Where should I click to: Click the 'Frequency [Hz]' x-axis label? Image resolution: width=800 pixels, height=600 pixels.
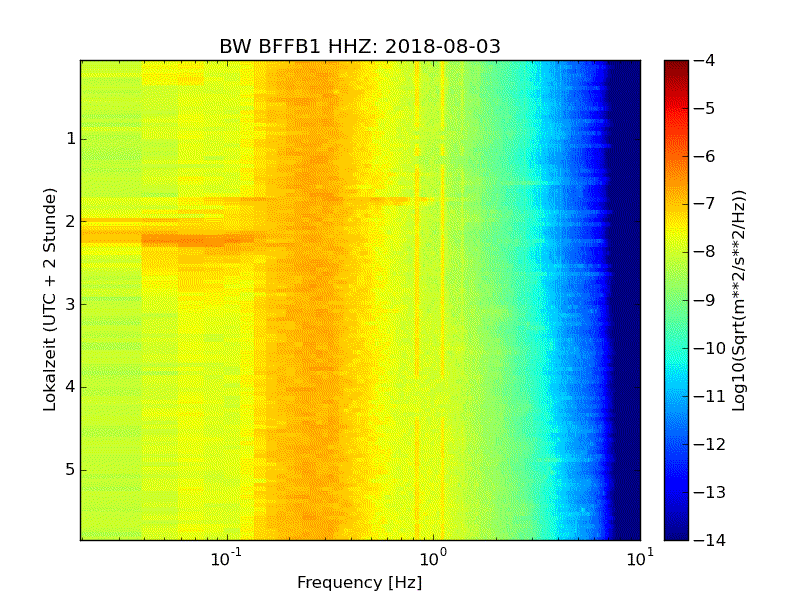point(360,582)
